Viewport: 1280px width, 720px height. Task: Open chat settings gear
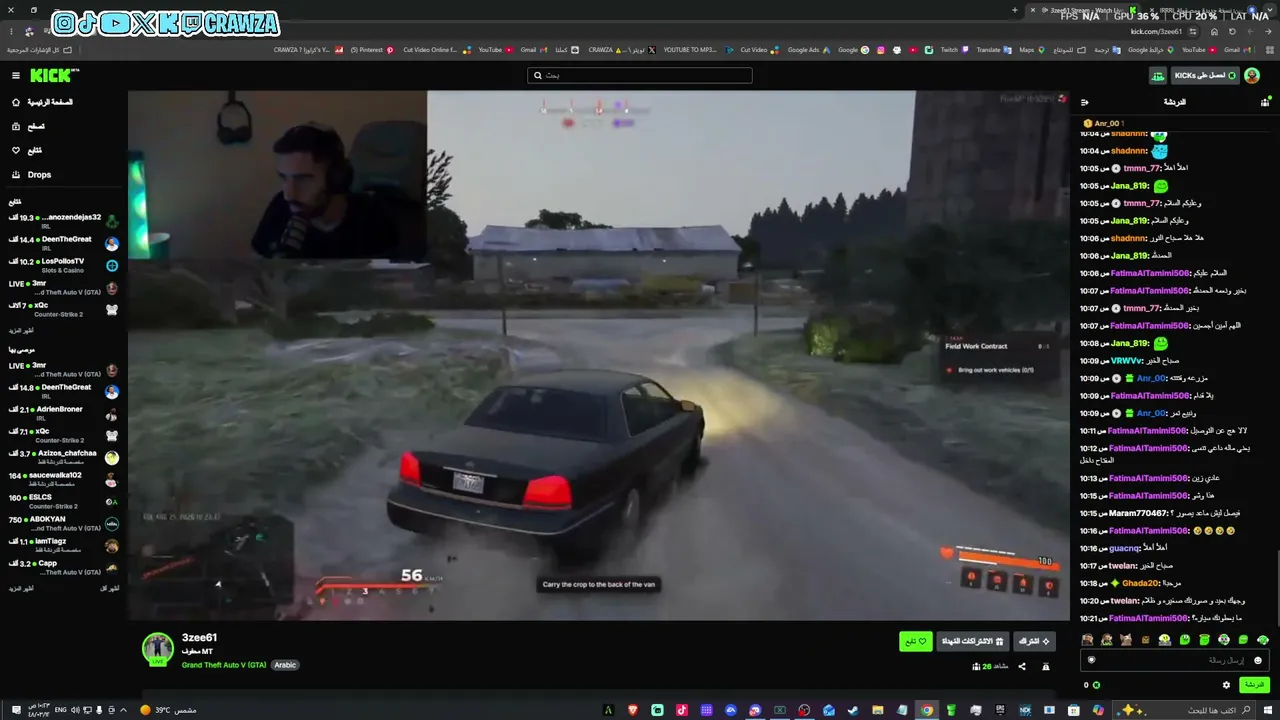tap(1226, 685)
